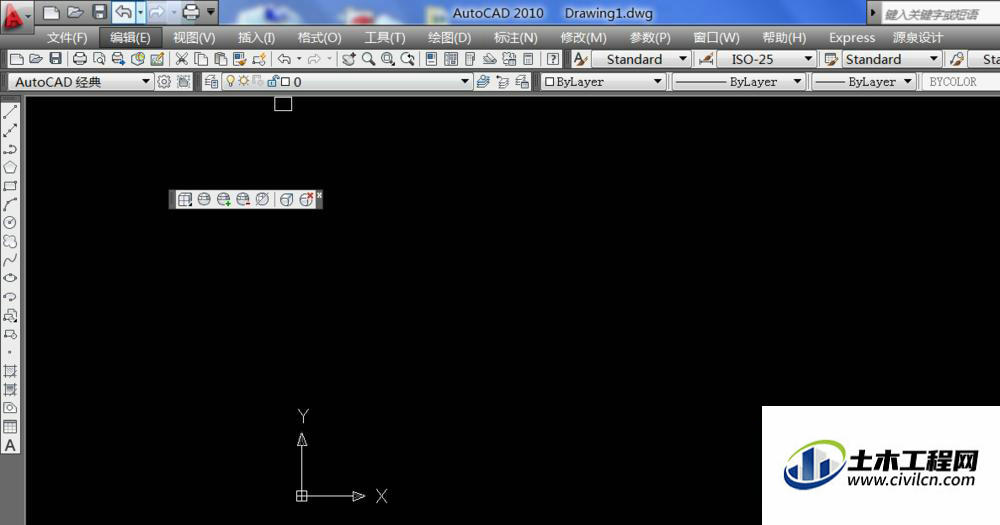Image resolution: width=1000 pixels, height=525 pixels.
Task: Select the Construction Line tool
Action: tap(10, 131)
